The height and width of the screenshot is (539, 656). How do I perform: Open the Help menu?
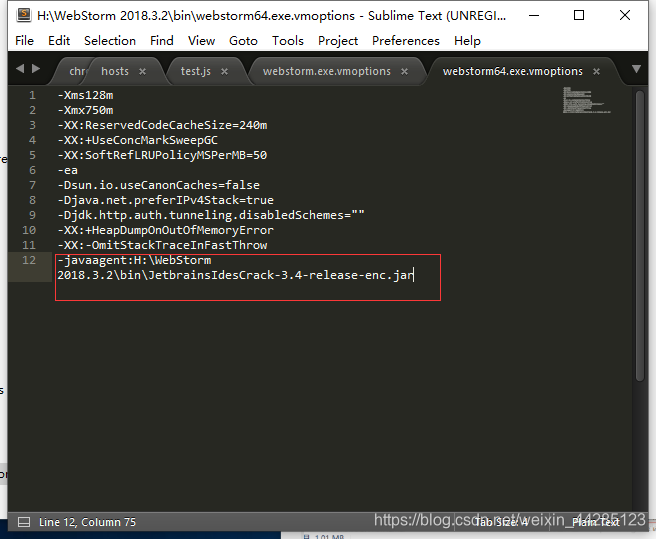(467, 41)
